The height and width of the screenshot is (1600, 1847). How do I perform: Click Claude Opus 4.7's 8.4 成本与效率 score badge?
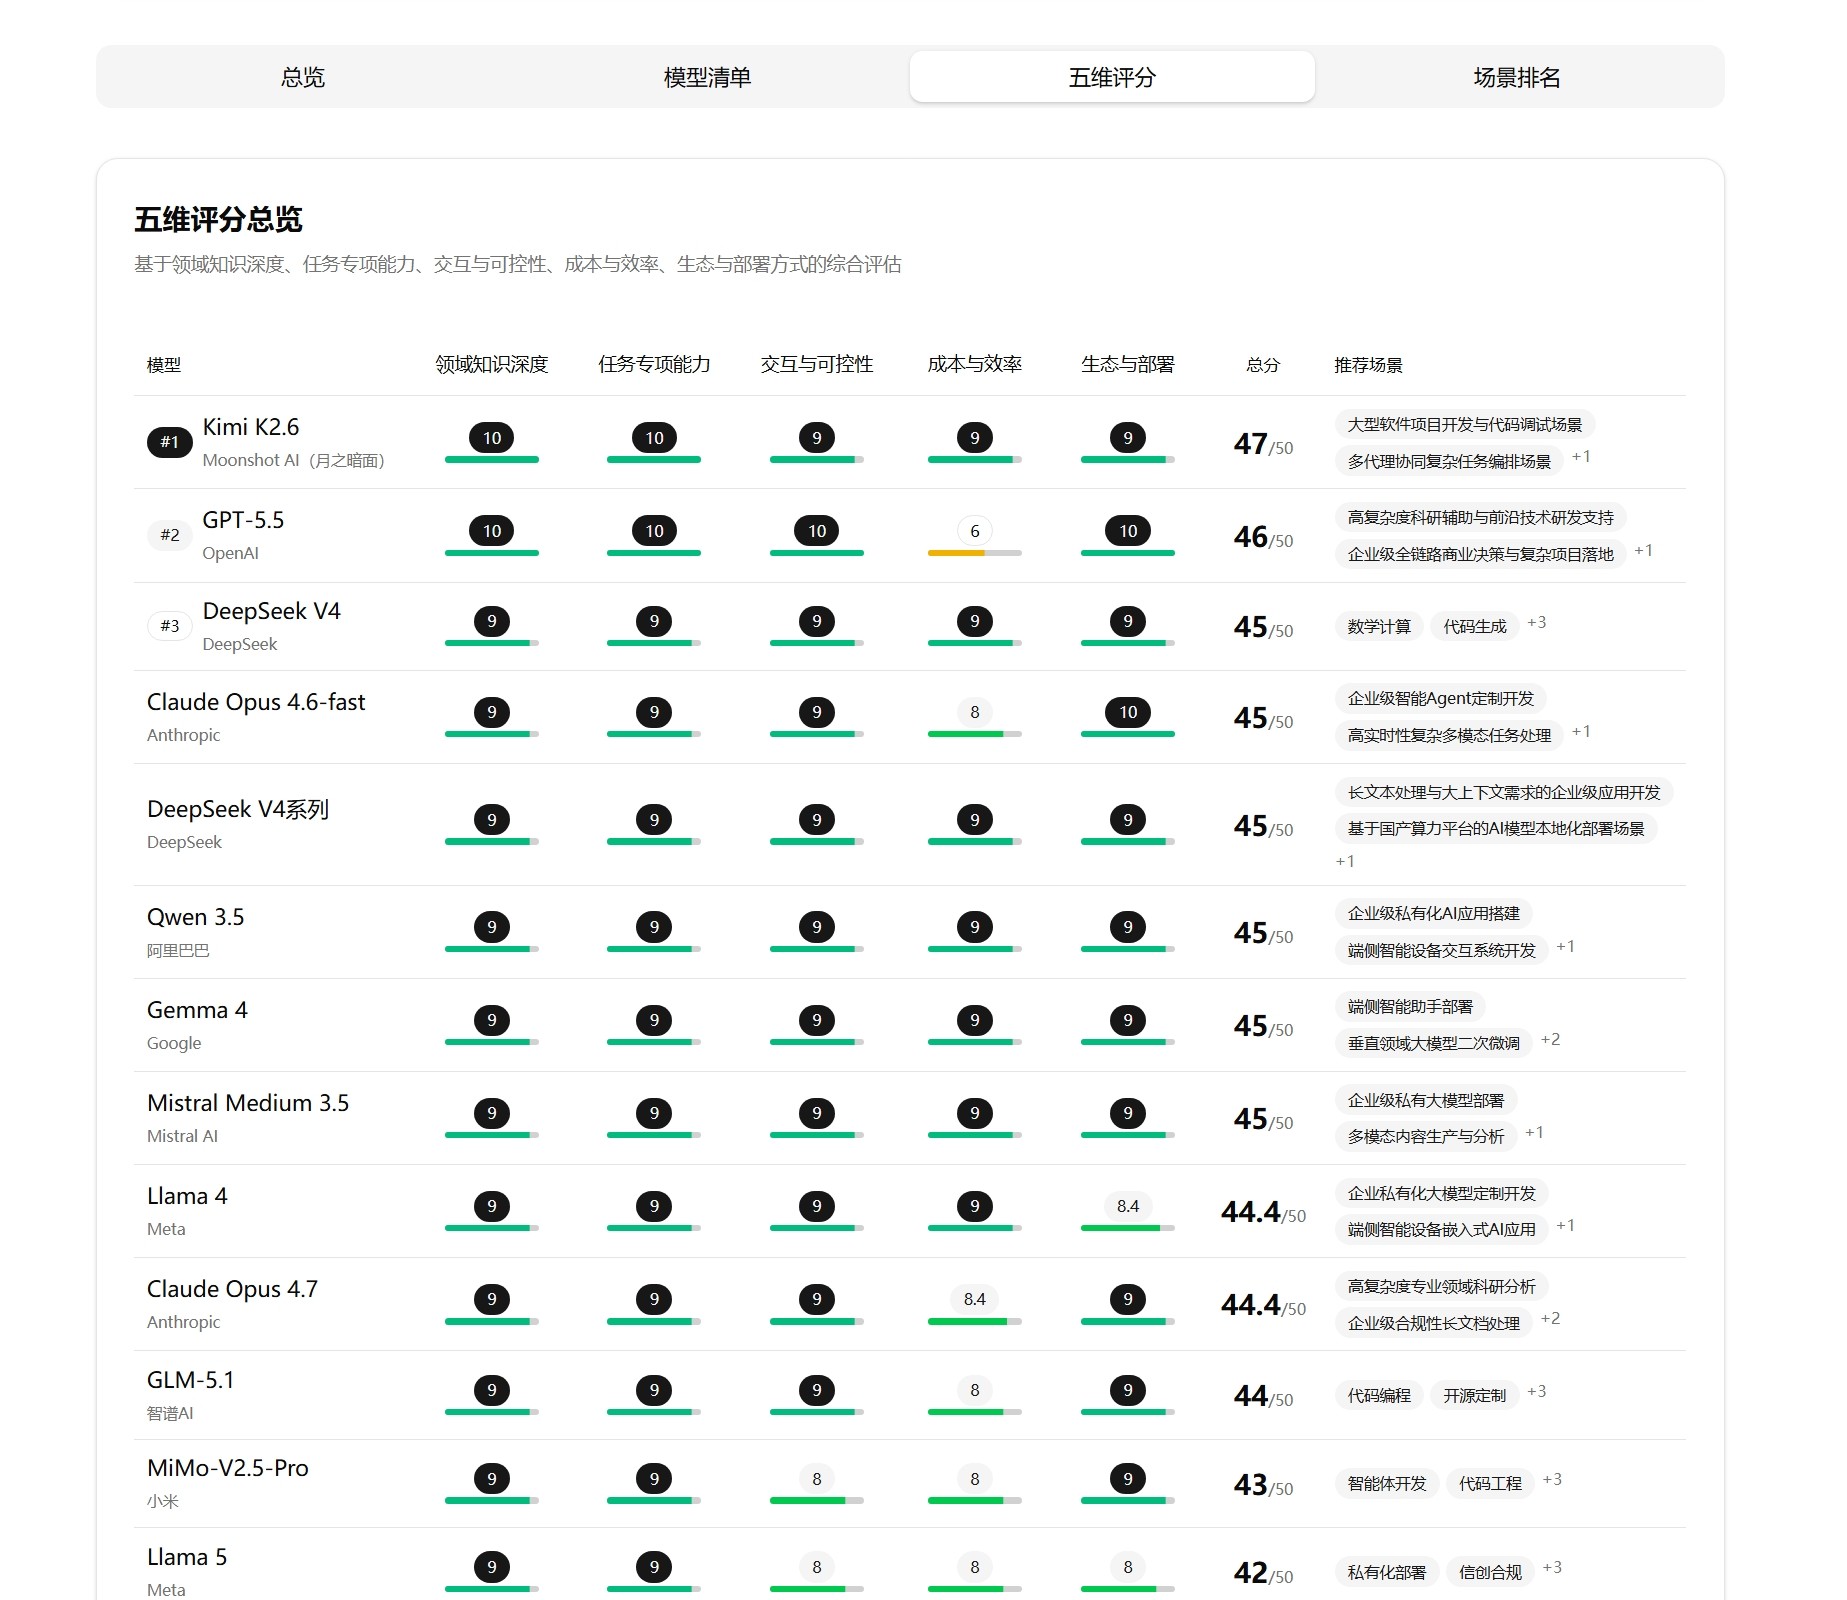[975, 1299]
